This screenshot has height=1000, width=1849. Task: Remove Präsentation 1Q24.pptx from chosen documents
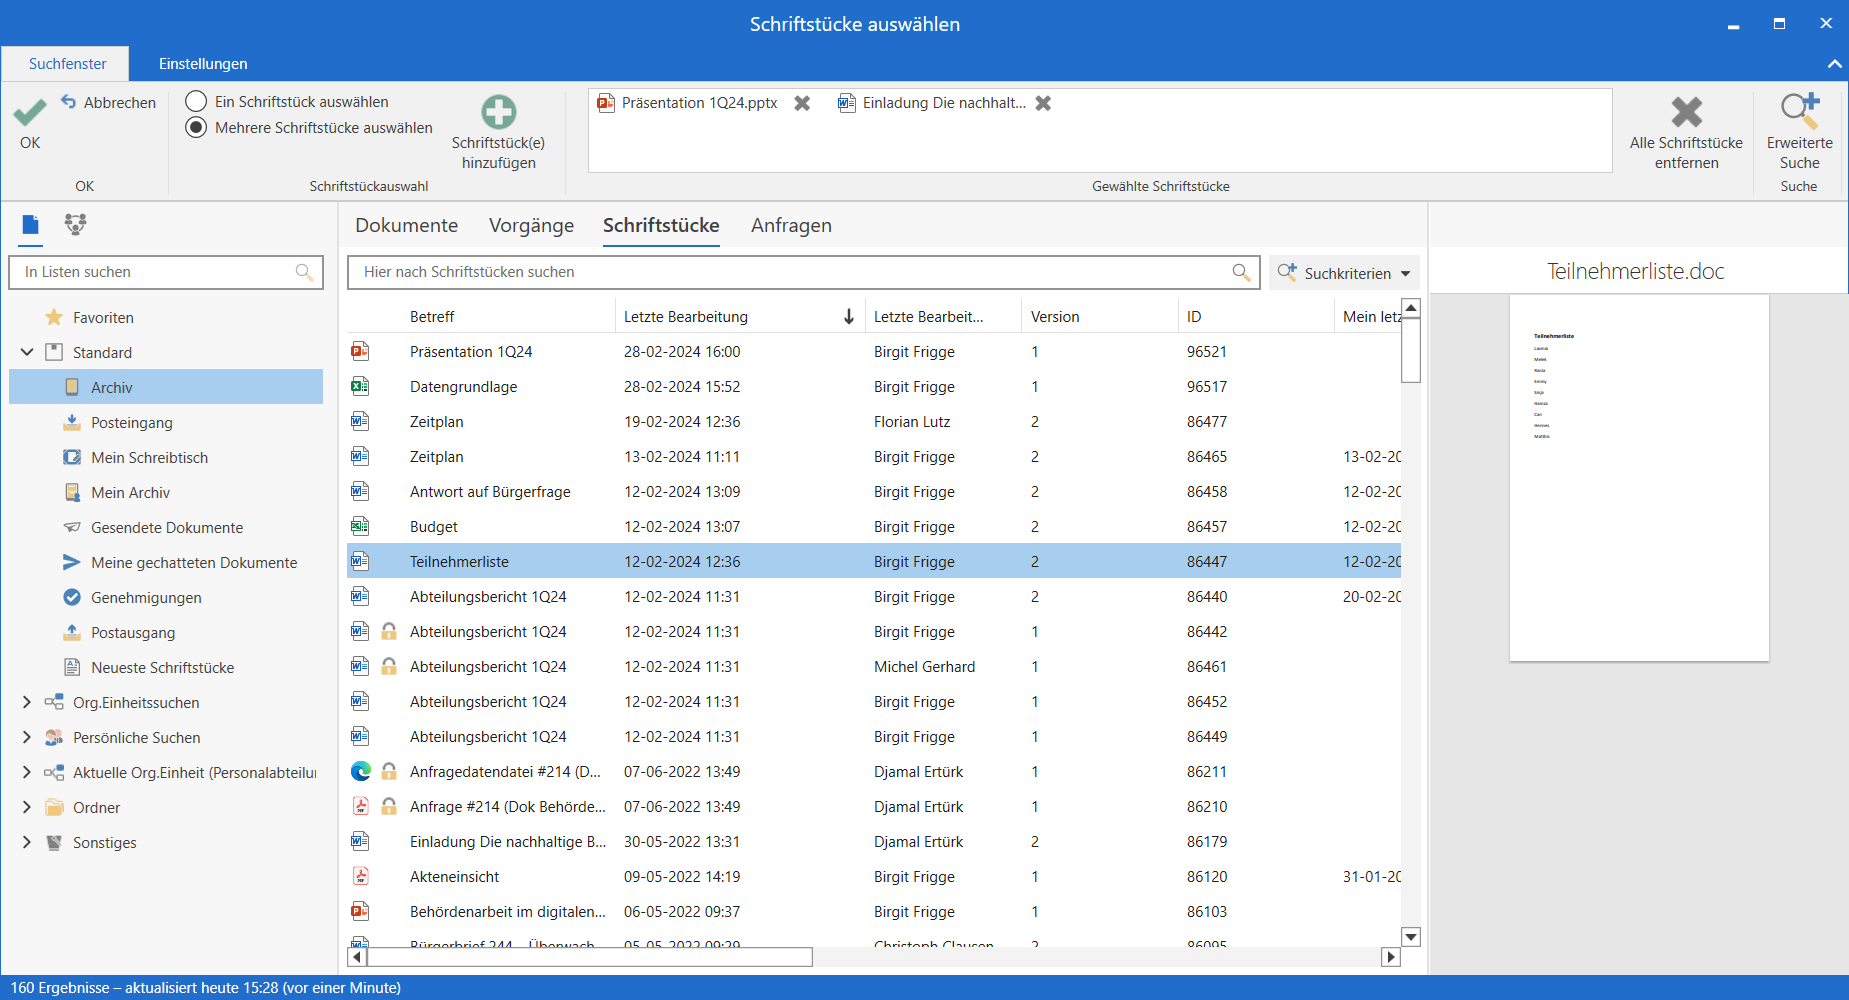point(802,103)
